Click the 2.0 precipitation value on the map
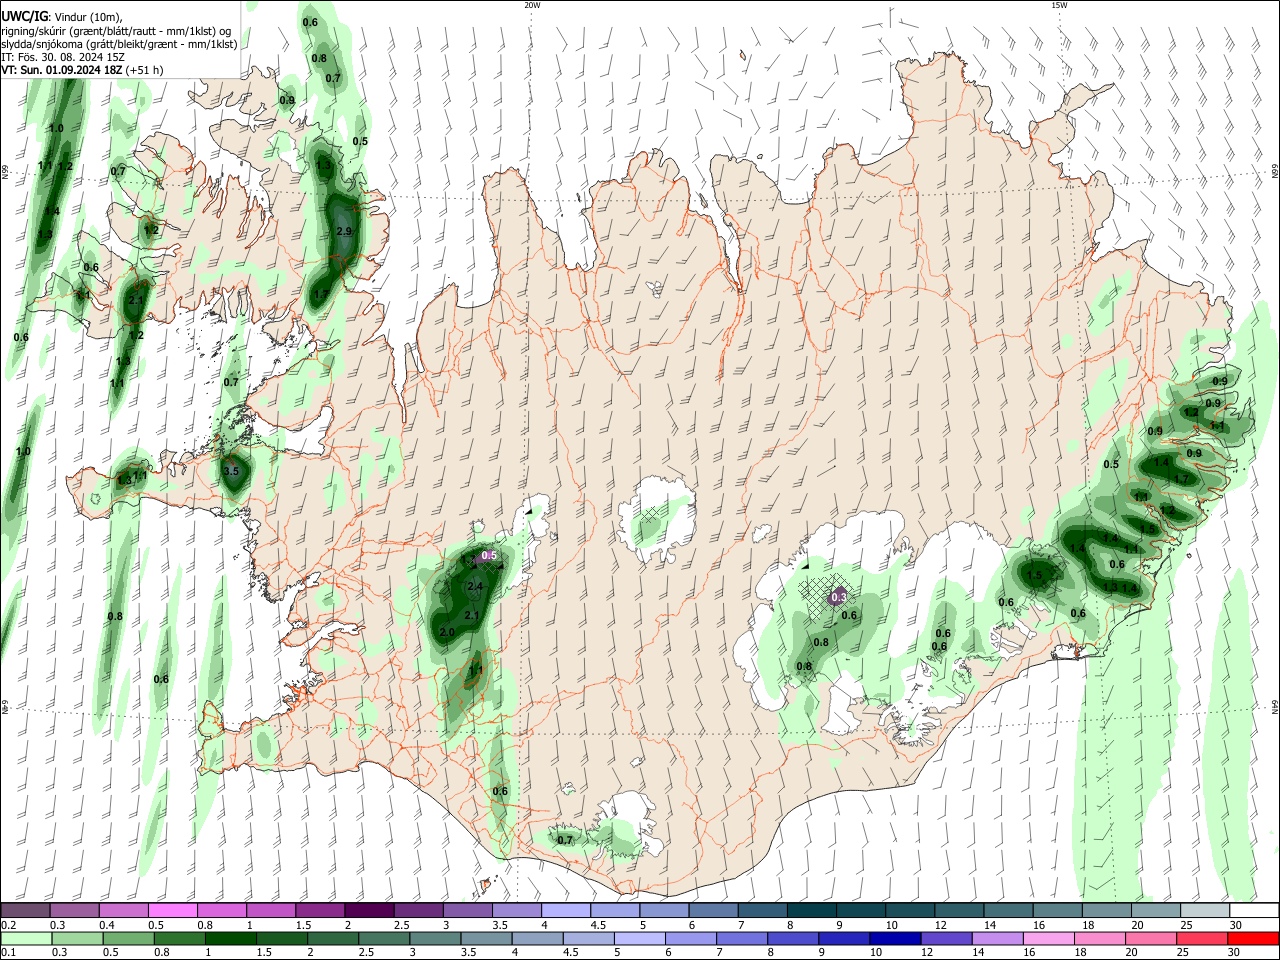1280x960 pixels. tap(447, 632)
